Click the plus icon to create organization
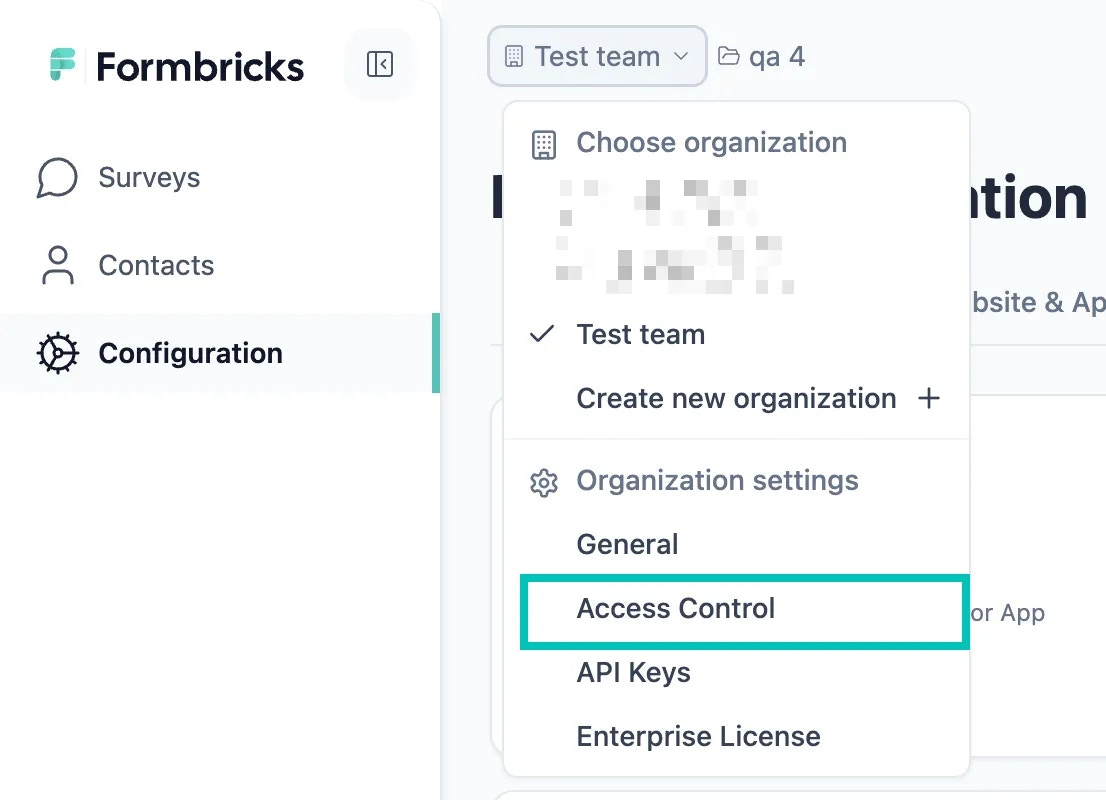Image resolution: width=1106 pixels, height=800 pixels. 929,399
